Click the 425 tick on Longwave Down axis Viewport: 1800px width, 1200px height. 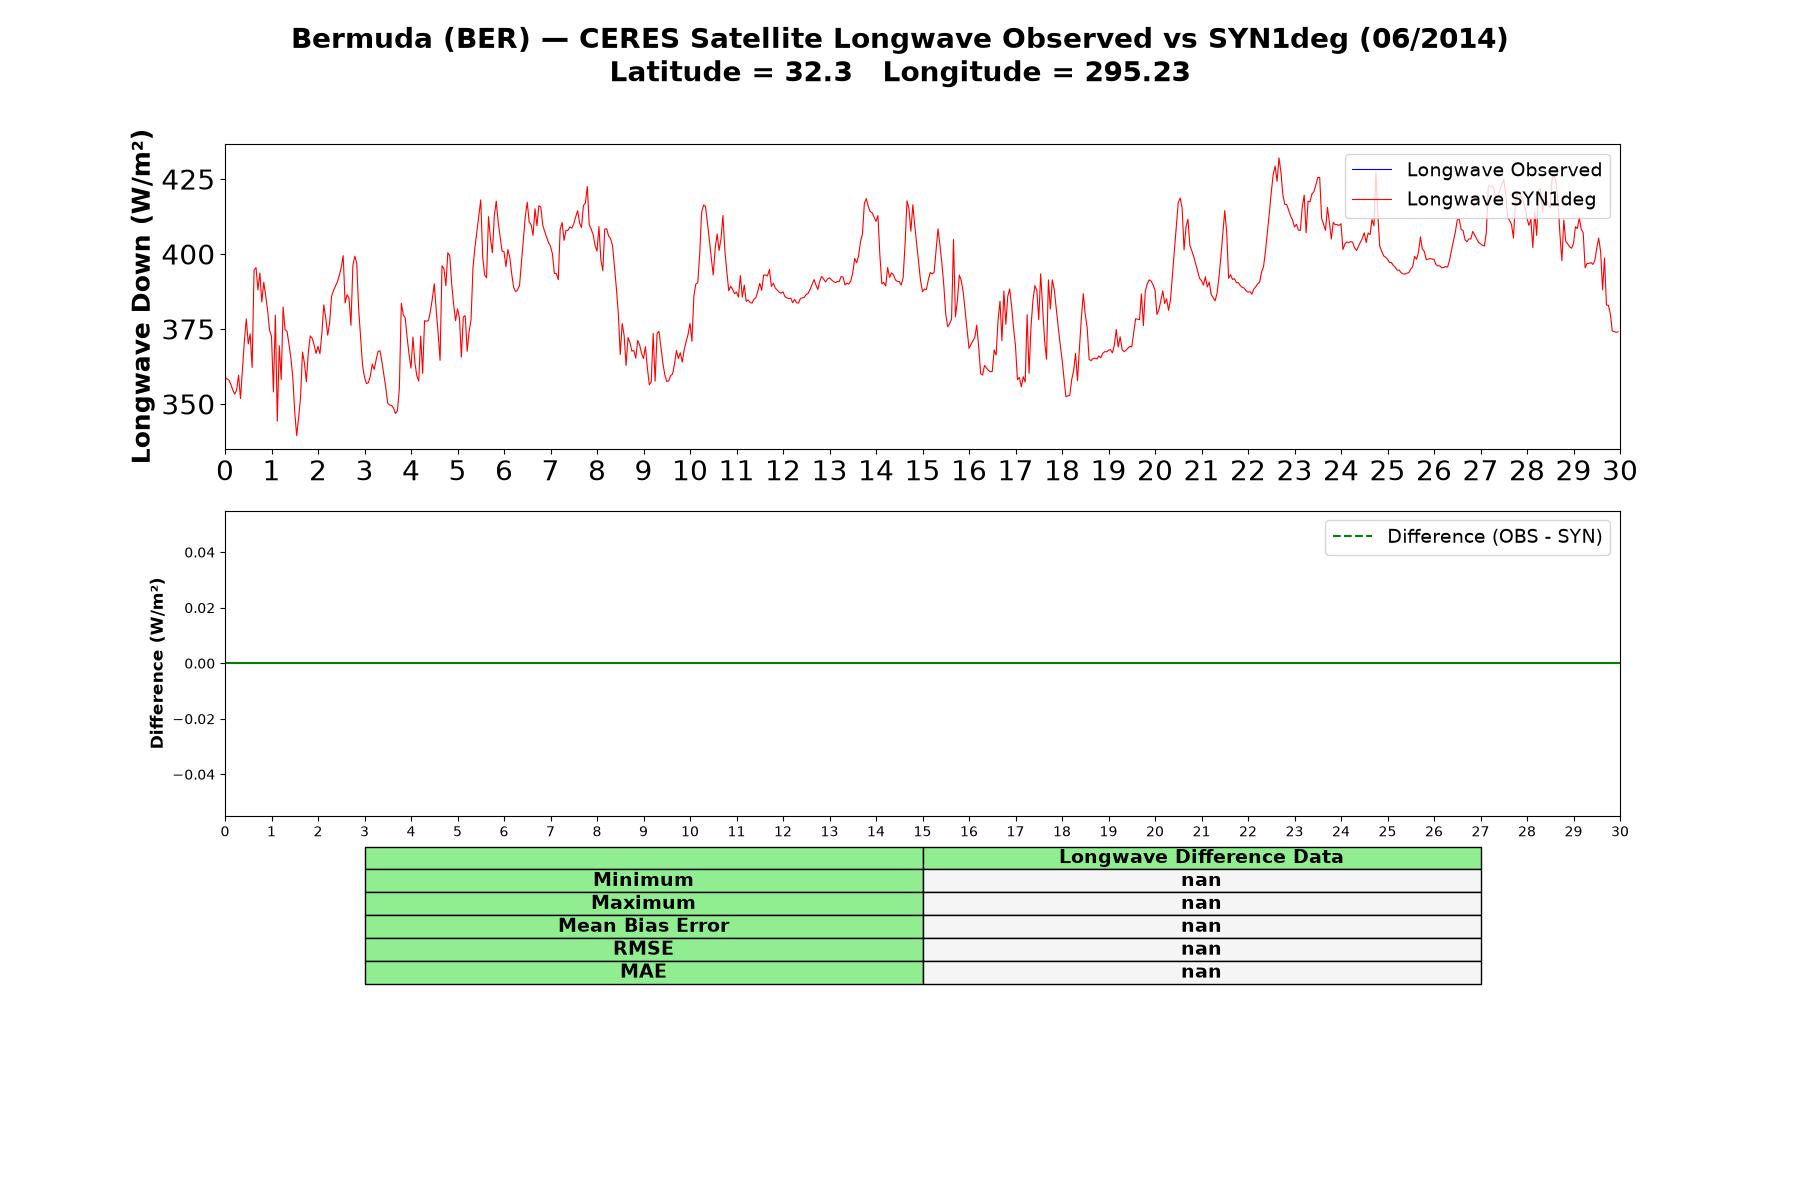tap(188, 180)
